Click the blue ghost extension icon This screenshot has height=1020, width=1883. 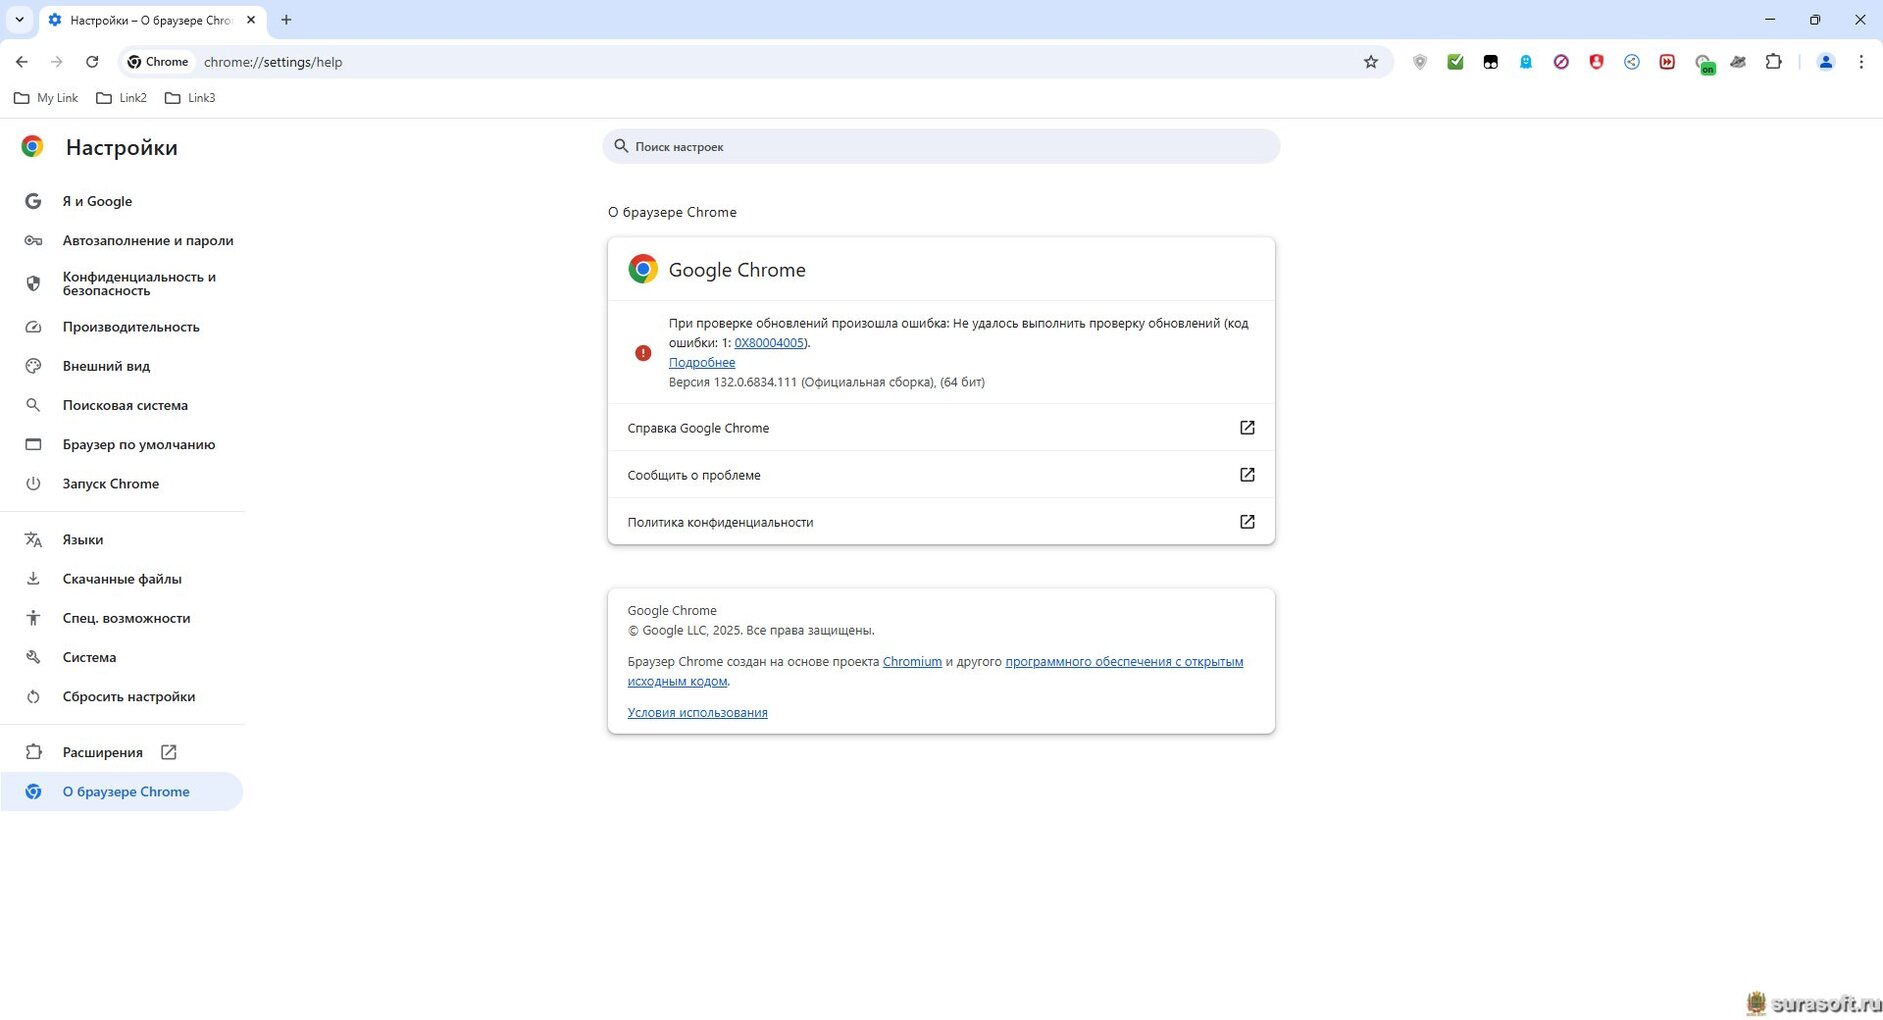(1526, 62)
